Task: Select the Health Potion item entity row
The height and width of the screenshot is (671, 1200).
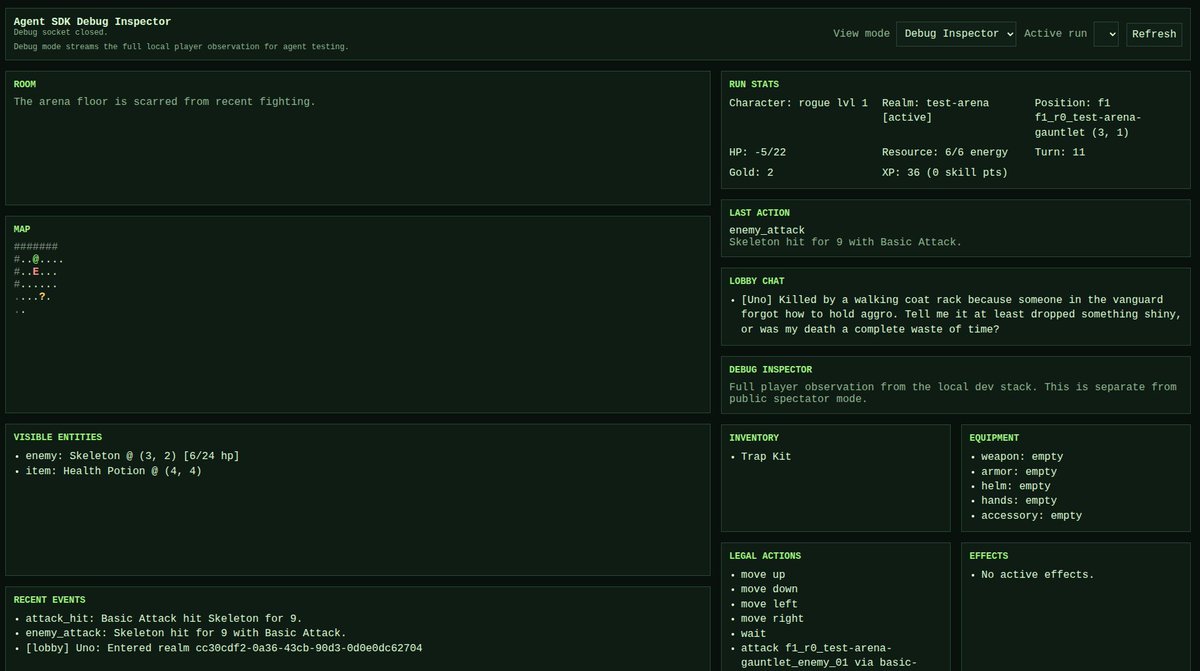Action: pos(114,471)
